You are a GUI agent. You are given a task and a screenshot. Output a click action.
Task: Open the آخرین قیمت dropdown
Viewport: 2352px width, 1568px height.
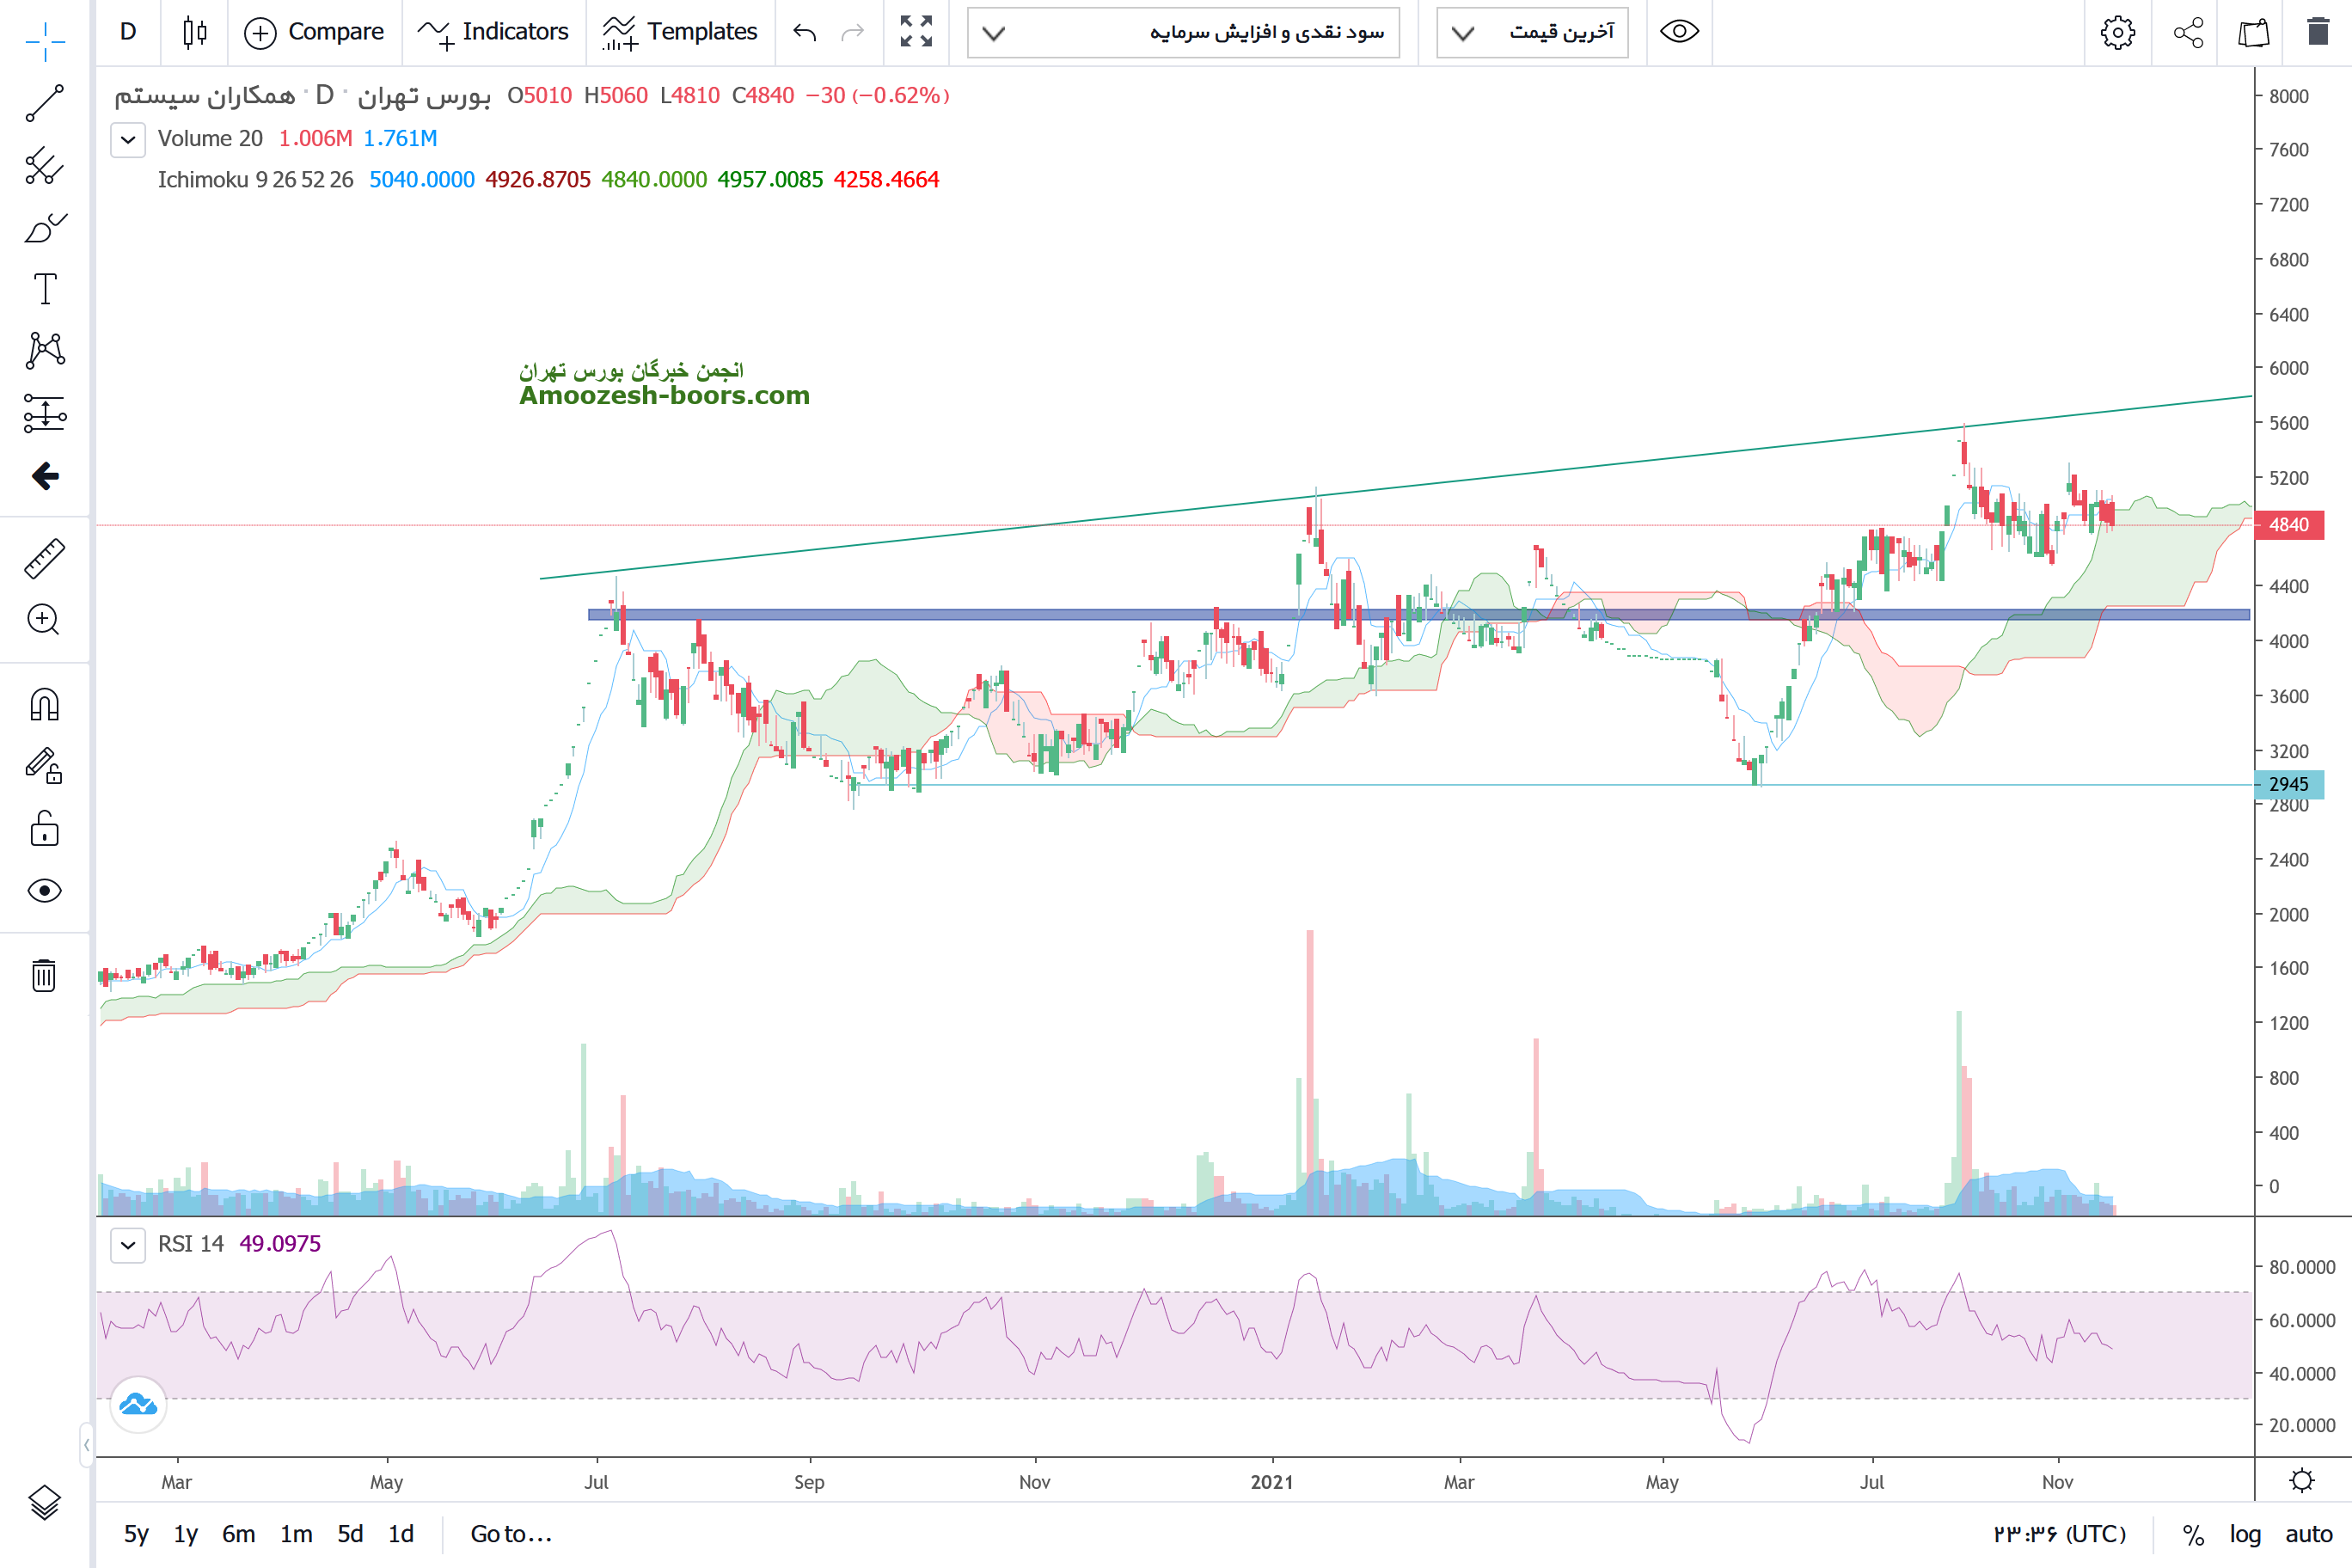[x=1532, y=32]
